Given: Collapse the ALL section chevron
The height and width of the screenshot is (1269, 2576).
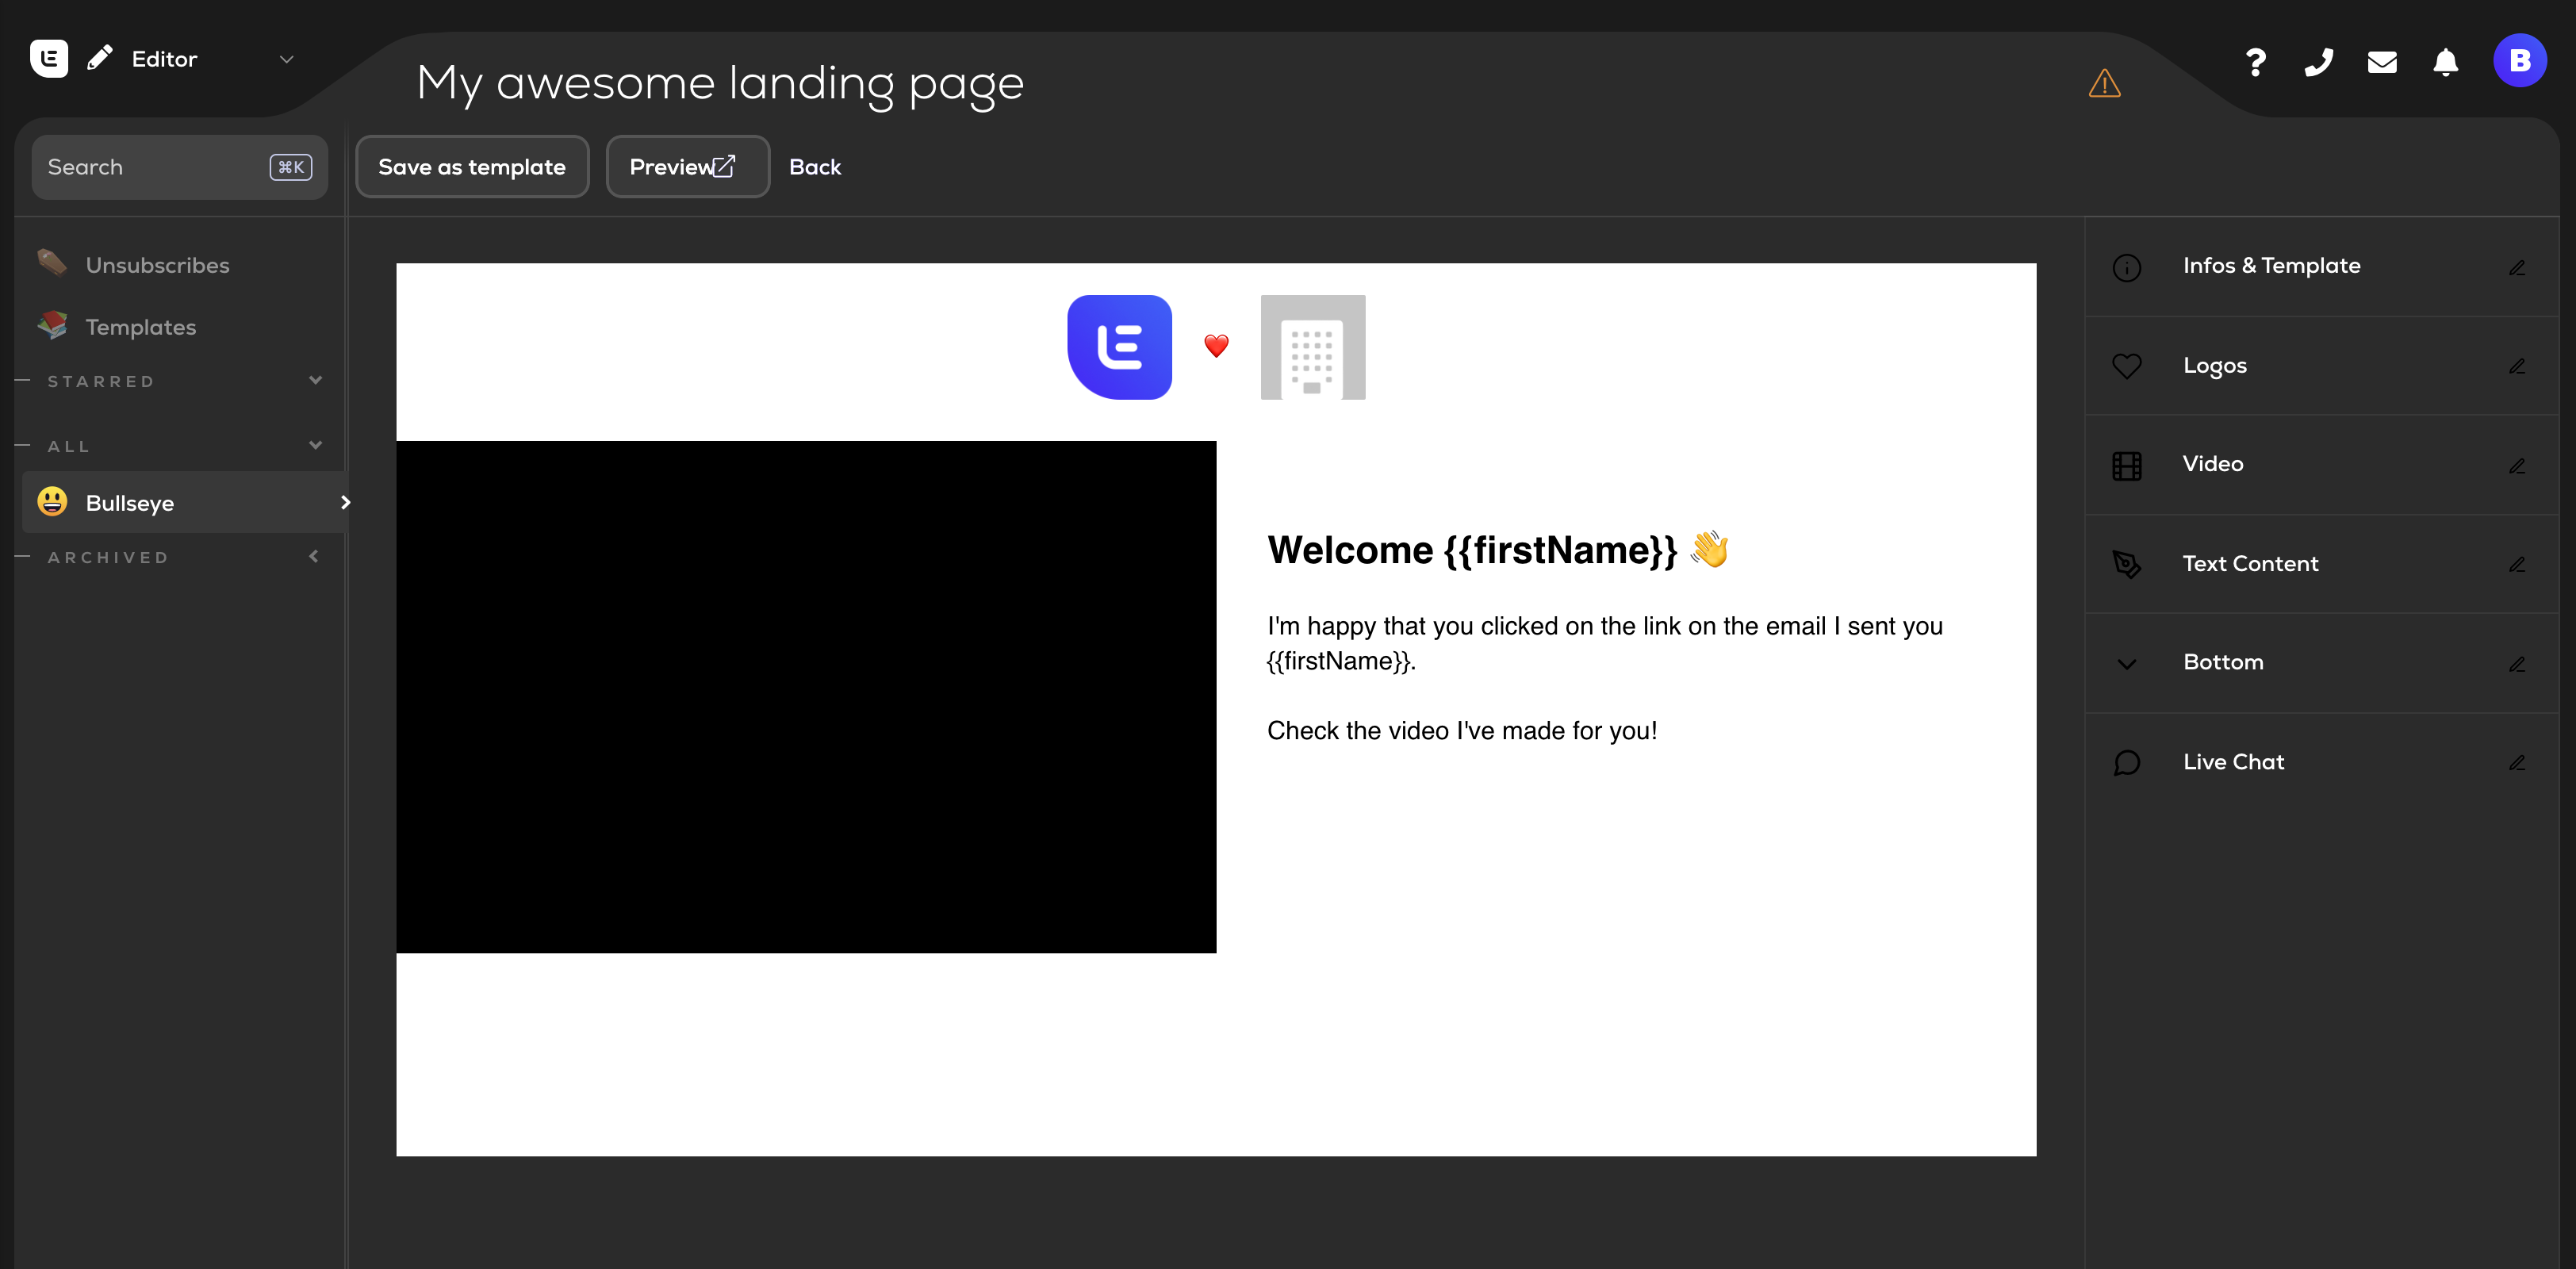Looking at the screenshot, I should pyautogui.click(x=315, y=445).
